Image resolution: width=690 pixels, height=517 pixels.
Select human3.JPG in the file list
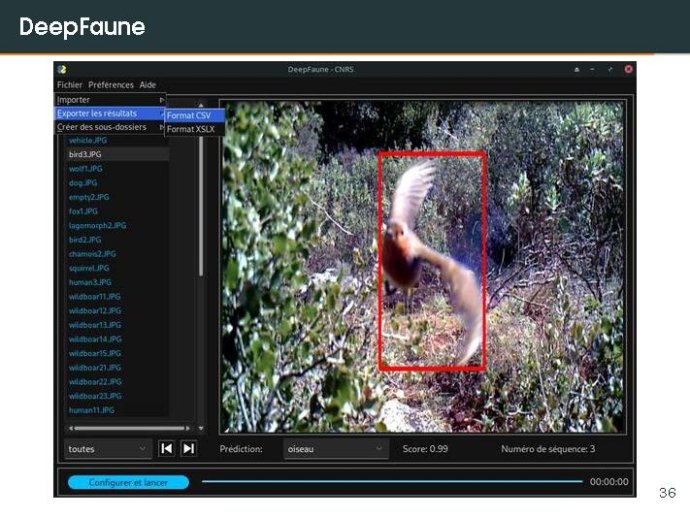[x=90, y=282]
